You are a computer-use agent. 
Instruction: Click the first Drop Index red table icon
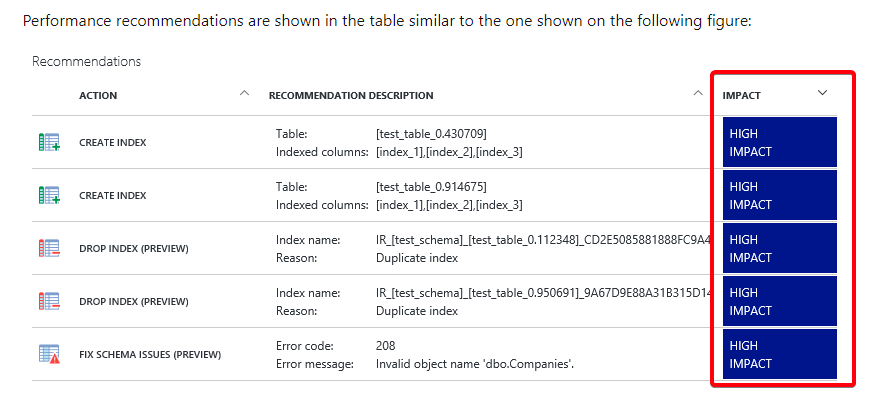[49, 248]
